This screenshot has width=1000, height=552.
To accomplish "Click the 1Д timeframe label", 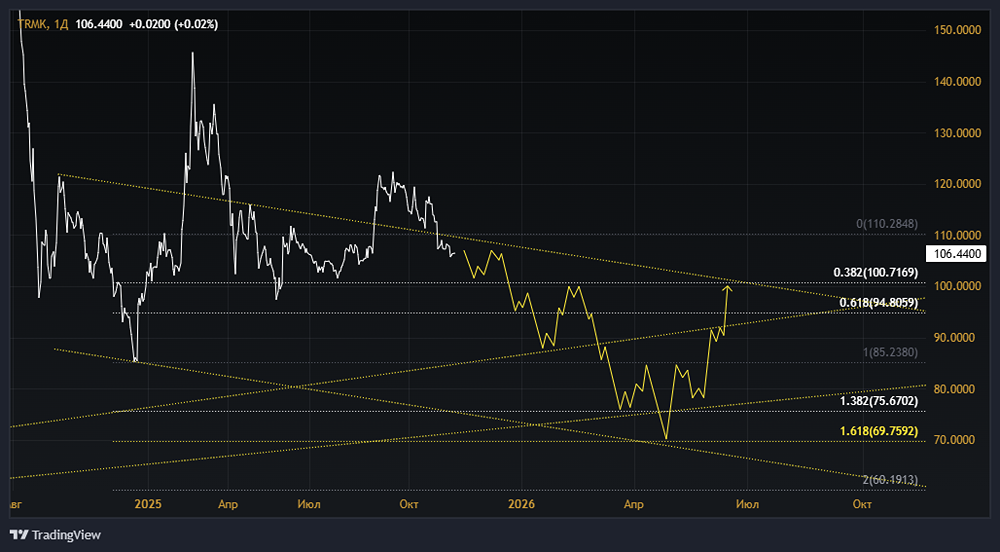I will coord(61,24).
